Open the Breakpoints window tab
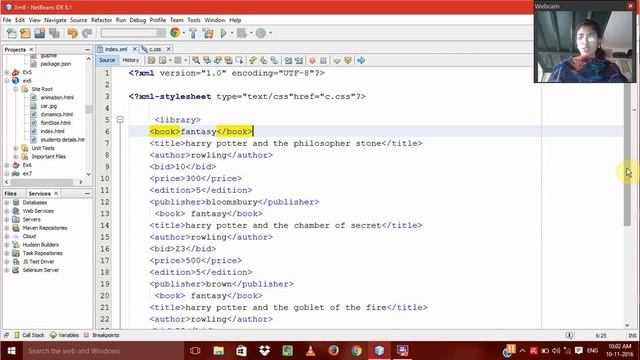The height and width of the screenshot is (360, 640). (102, 335)
